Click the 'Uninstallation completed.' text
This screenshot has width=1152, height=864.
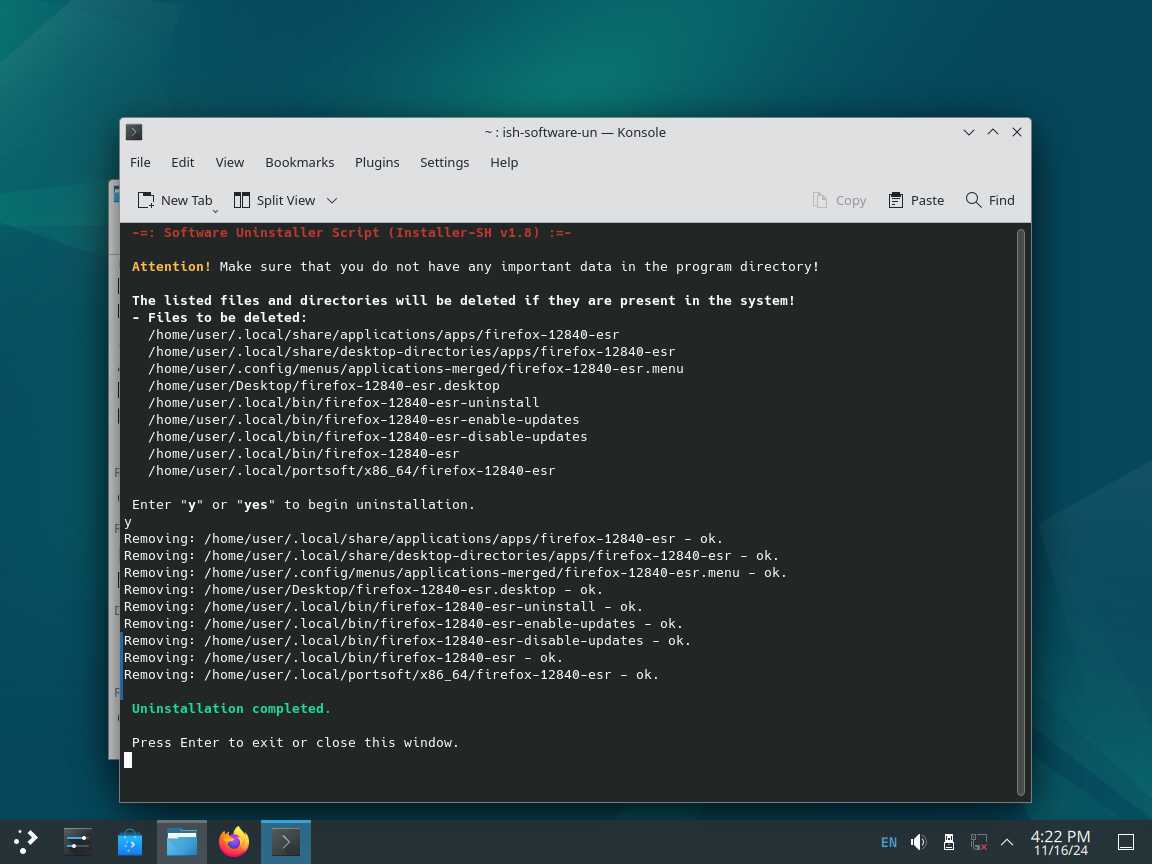231,708
